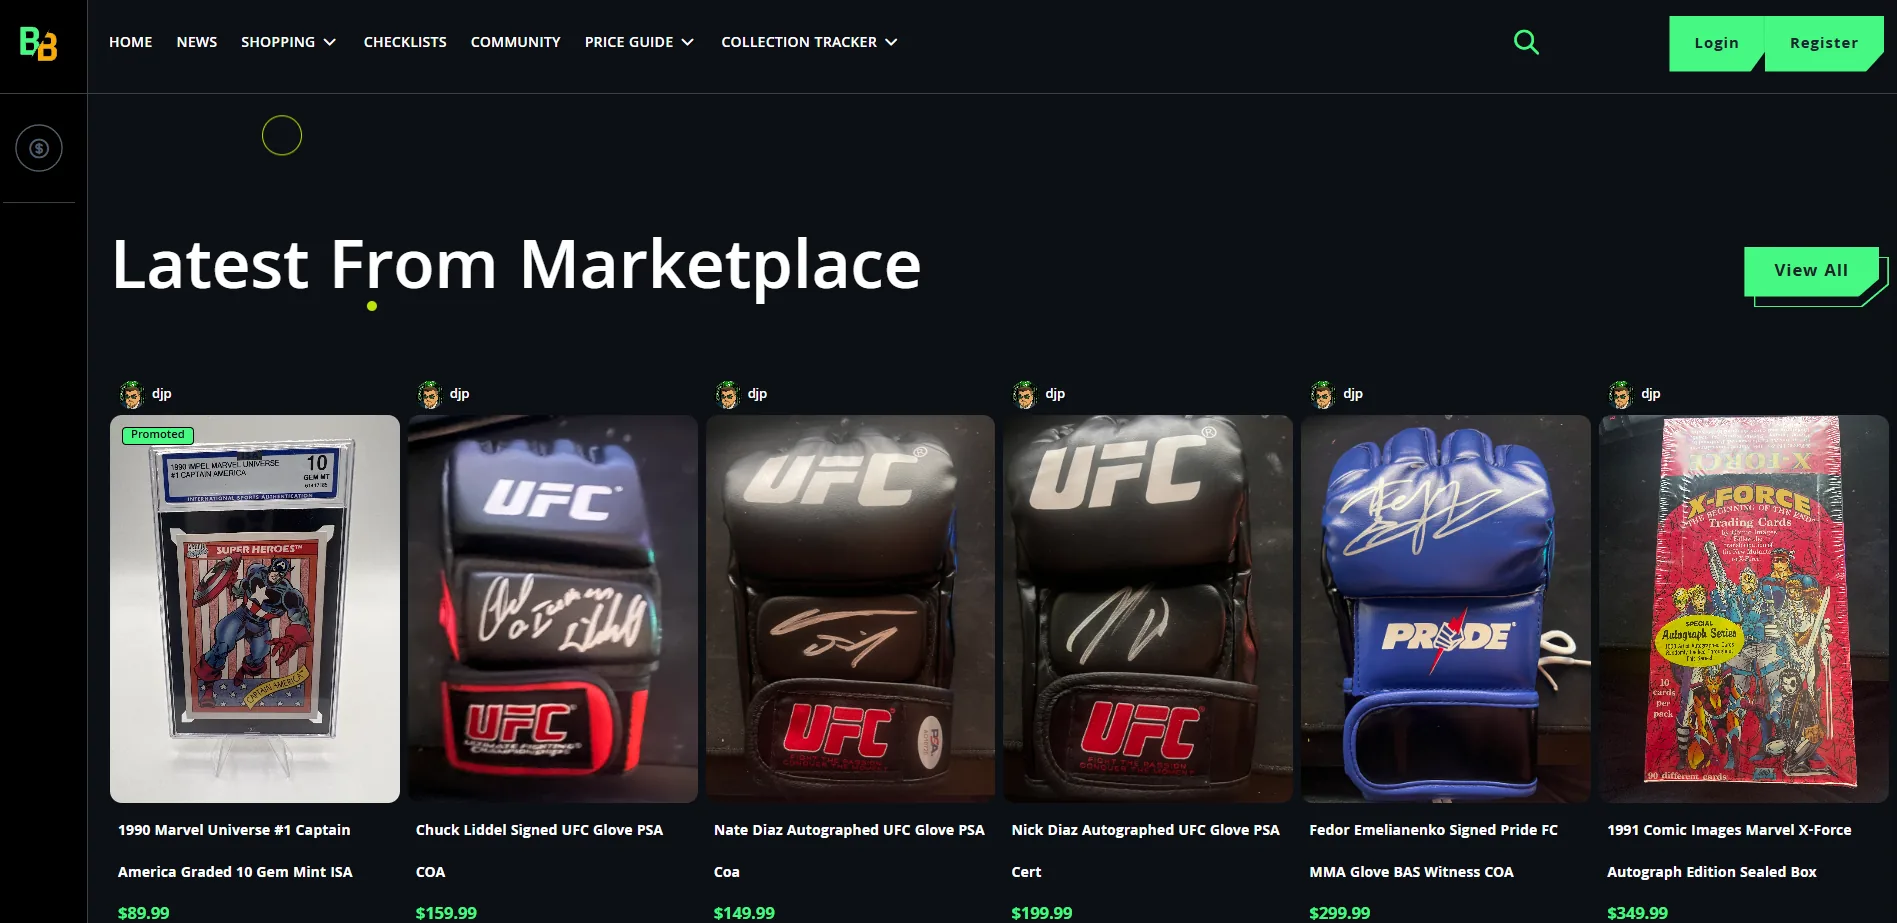Open Fedor Emelianenko Signed Pride glove title
Screen dimensions: 1897x923
(x=1433, y=850)
